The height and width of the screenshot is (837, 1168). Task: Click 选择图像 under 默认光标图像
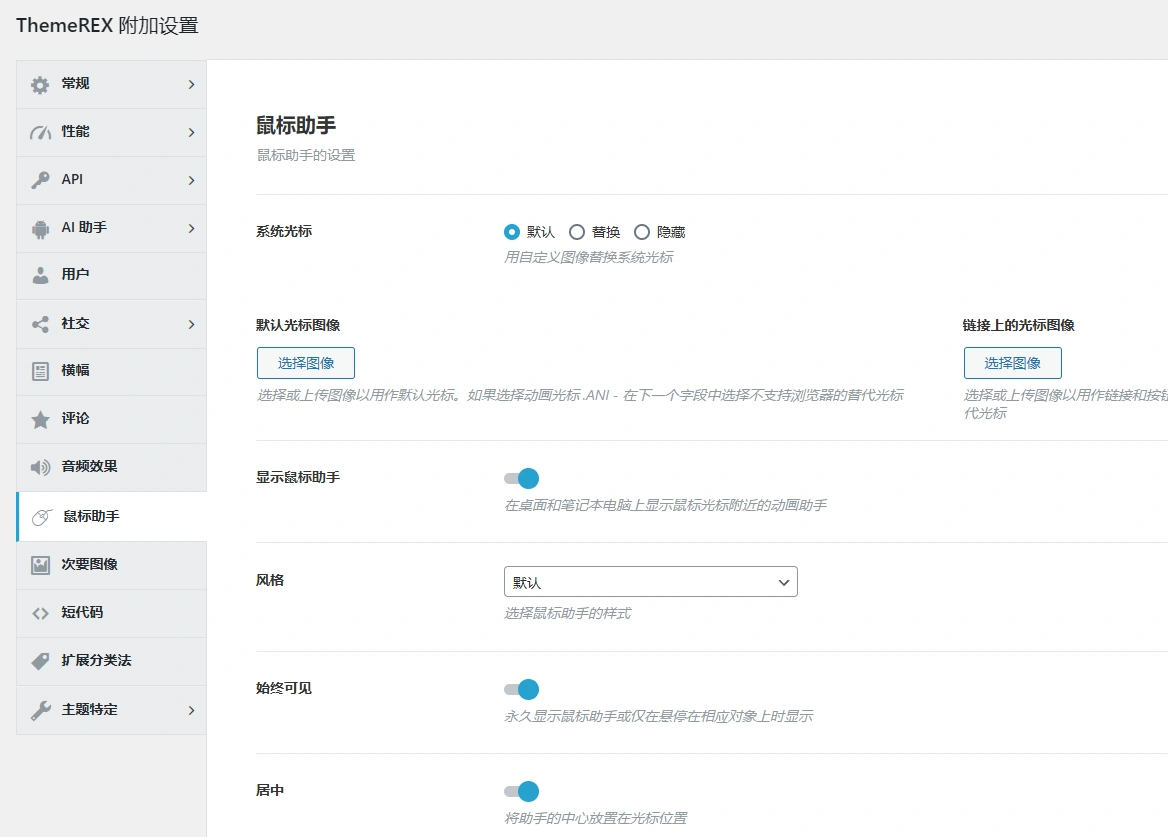[x=304, y=363]
